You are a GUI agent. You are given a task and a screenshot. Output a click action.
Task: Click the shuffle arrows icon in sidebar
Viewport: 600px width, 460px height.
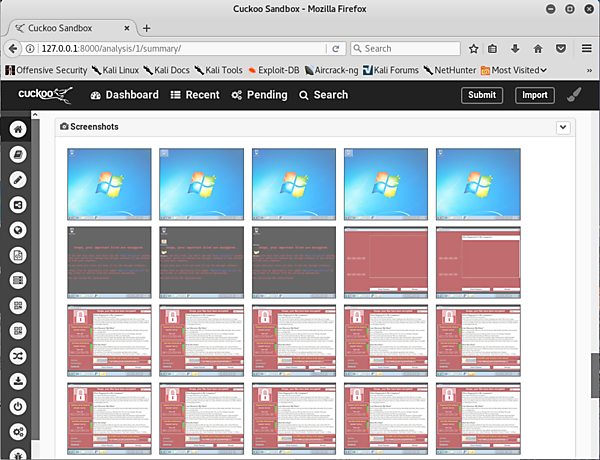point(17,356)
